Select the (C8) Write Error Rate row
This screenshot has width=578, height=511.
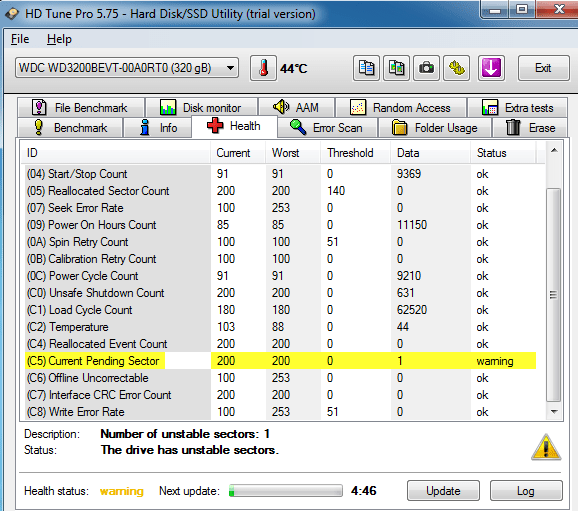coord(281,411)
